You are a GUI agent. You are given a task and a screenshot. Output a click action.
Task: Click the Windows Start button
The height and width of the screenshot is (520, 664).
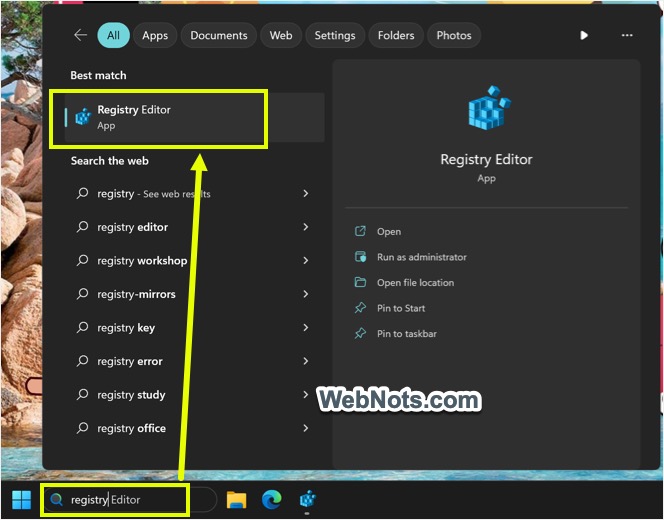point(22,500)
